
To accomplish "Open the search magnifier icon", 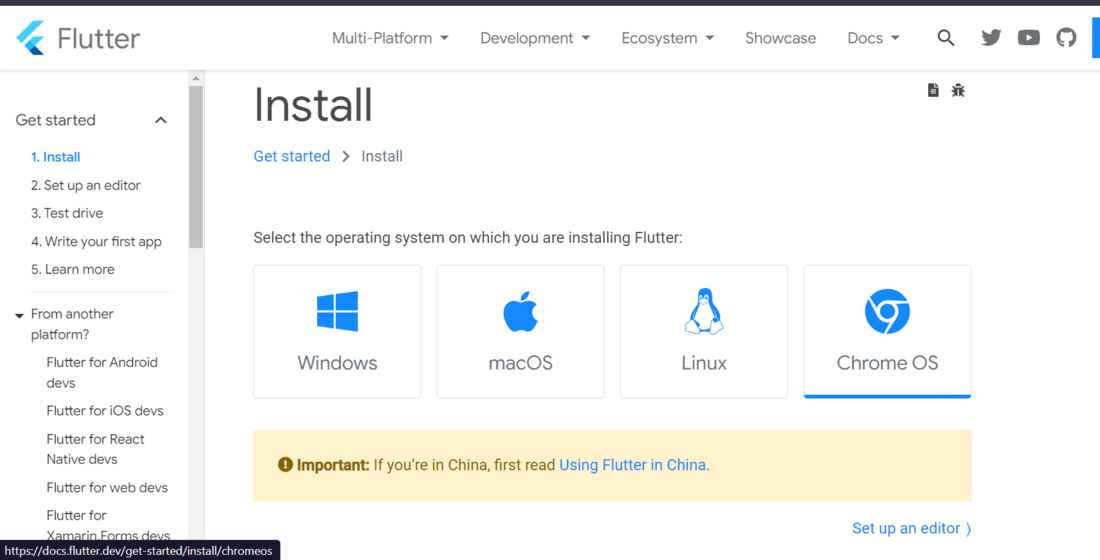I will click(946, 38).
